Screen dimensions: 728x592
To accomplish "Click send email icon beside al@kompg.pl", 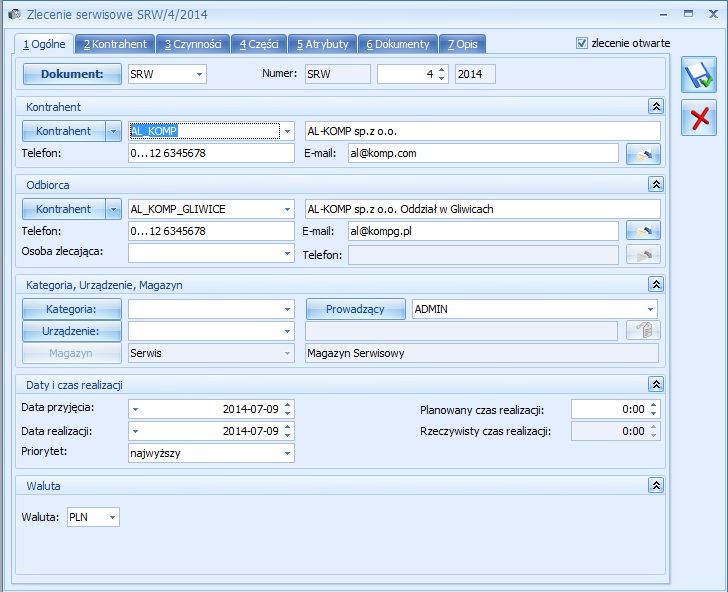I will pos(643,231).
